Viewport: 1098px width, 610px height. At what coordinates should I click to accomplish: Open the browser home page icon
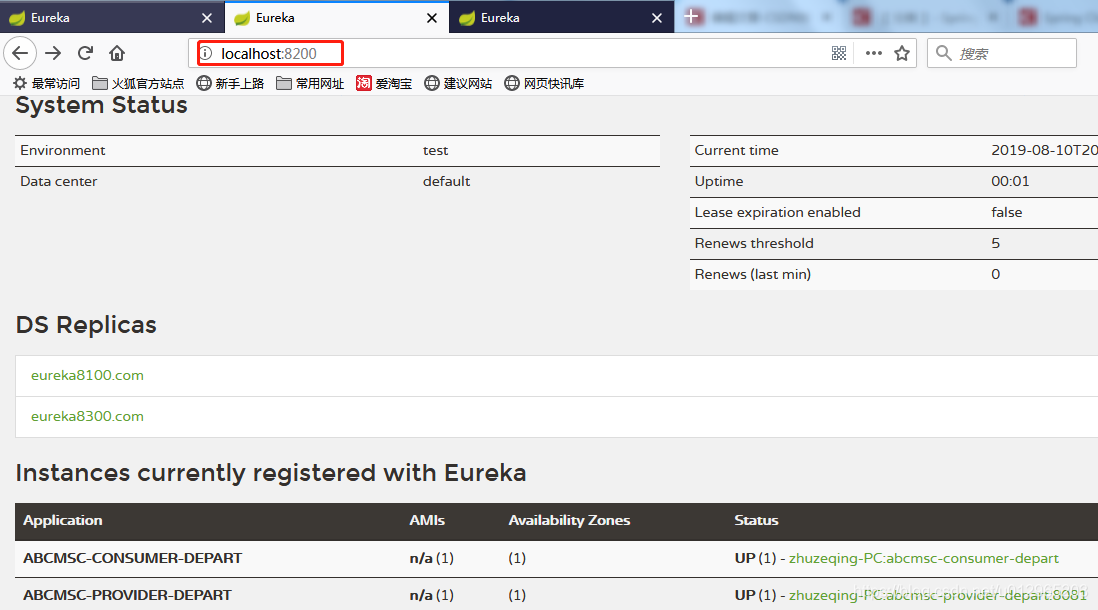pos(117,53)
